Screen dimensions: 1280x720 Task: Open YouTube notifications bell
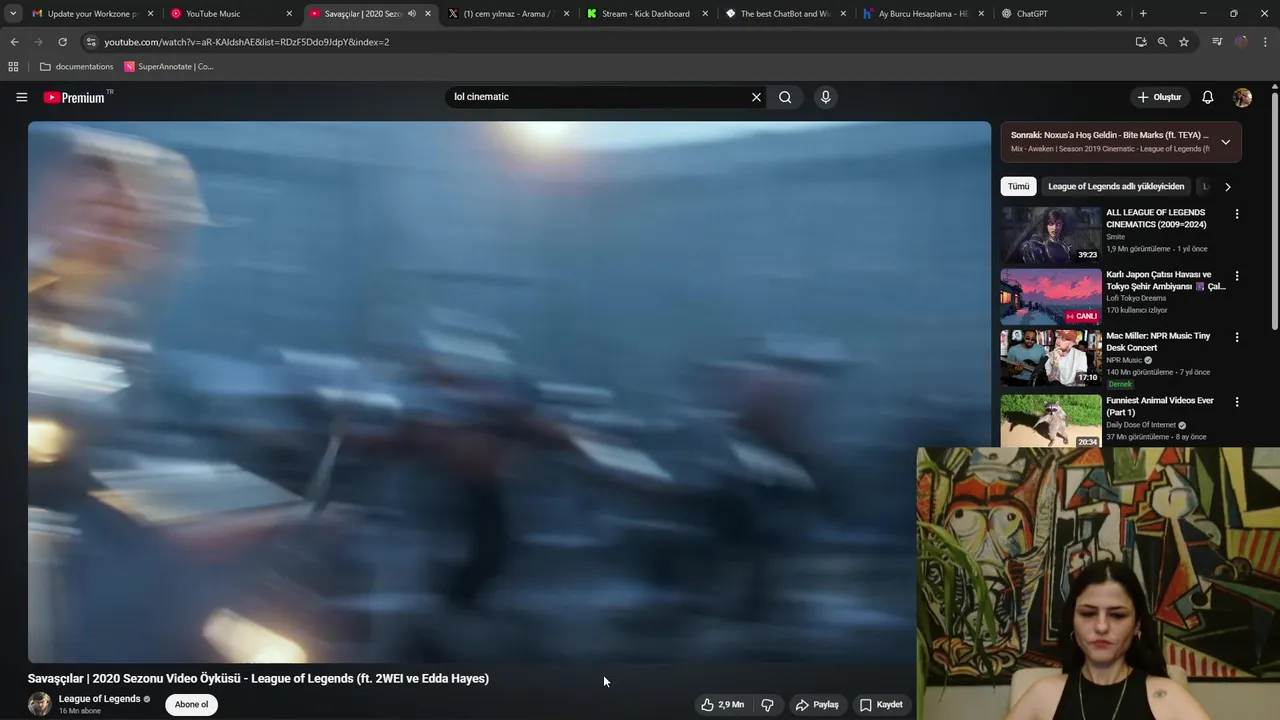1207,97
